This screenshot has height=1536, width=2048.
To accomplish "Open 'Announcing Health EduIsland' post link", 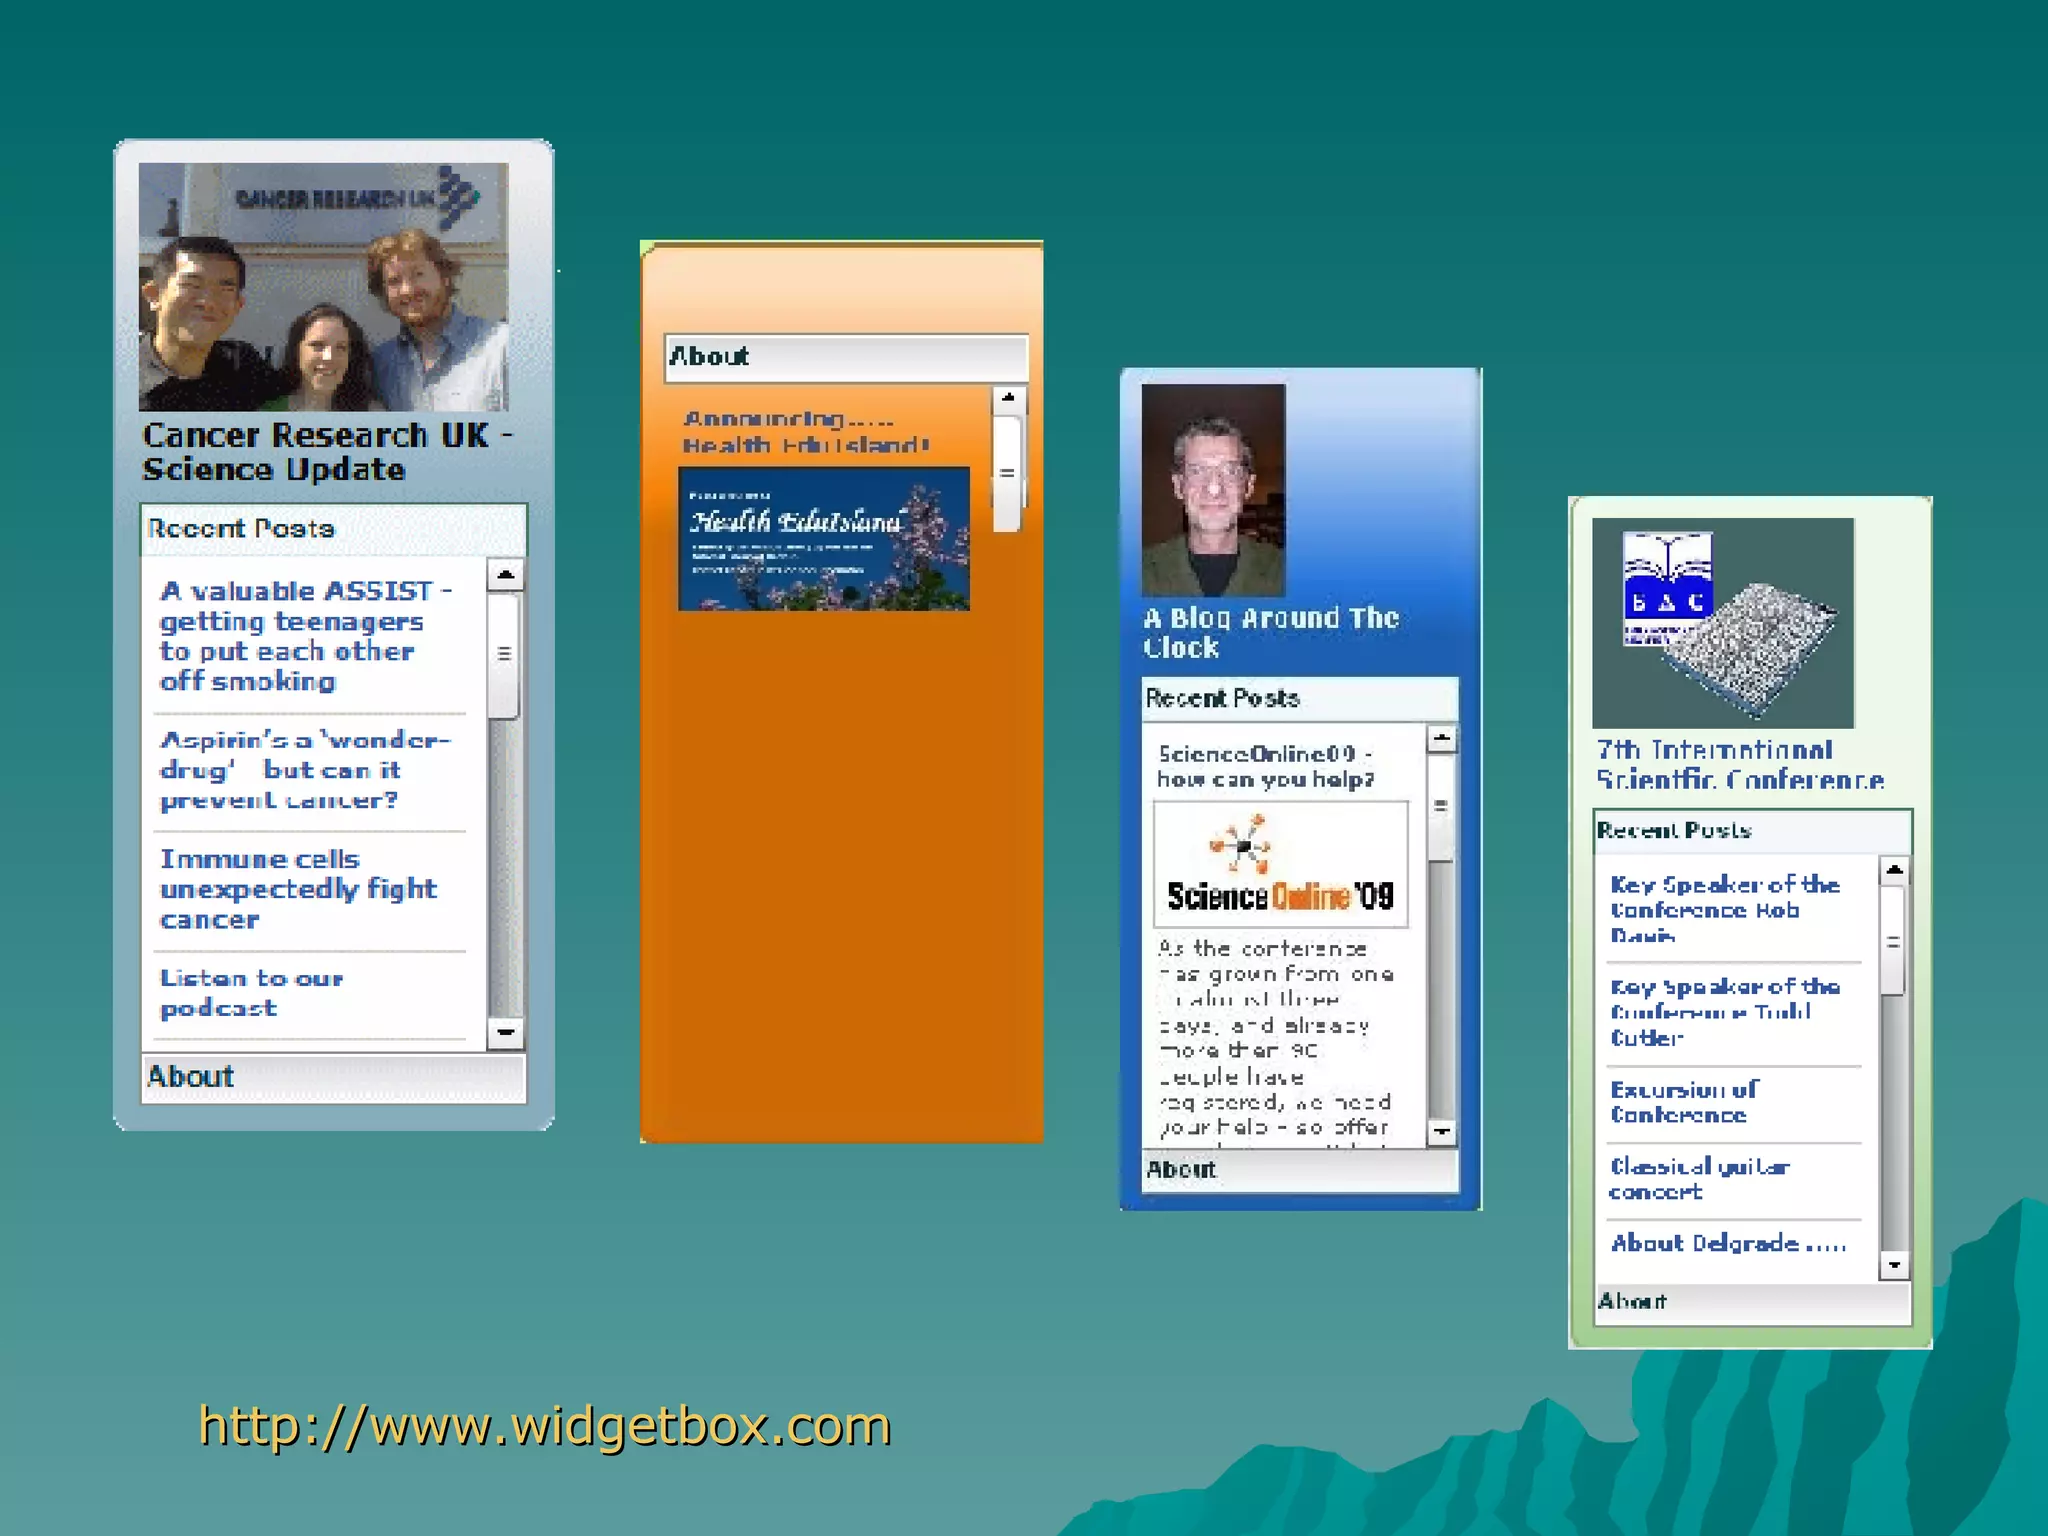I will pos(806,432).
